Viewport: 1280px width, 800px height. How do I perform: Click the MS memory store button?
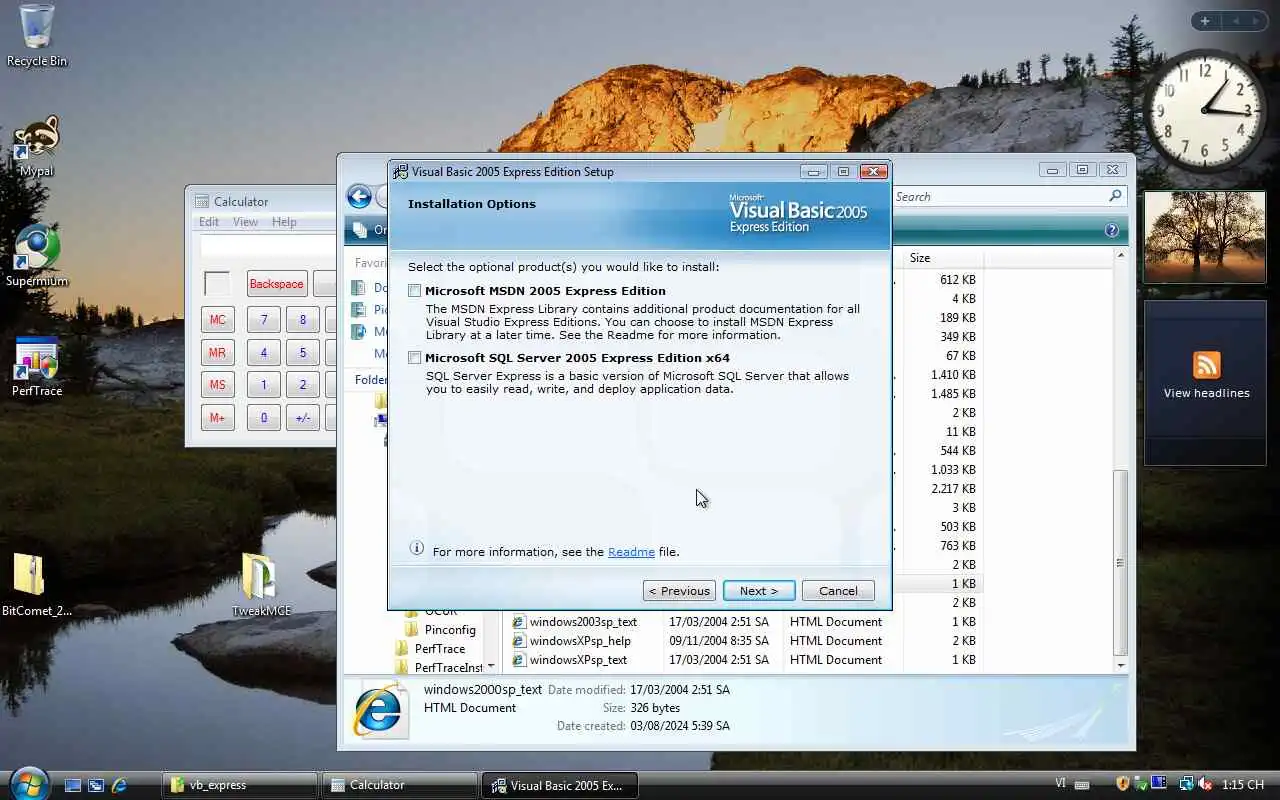218,385
